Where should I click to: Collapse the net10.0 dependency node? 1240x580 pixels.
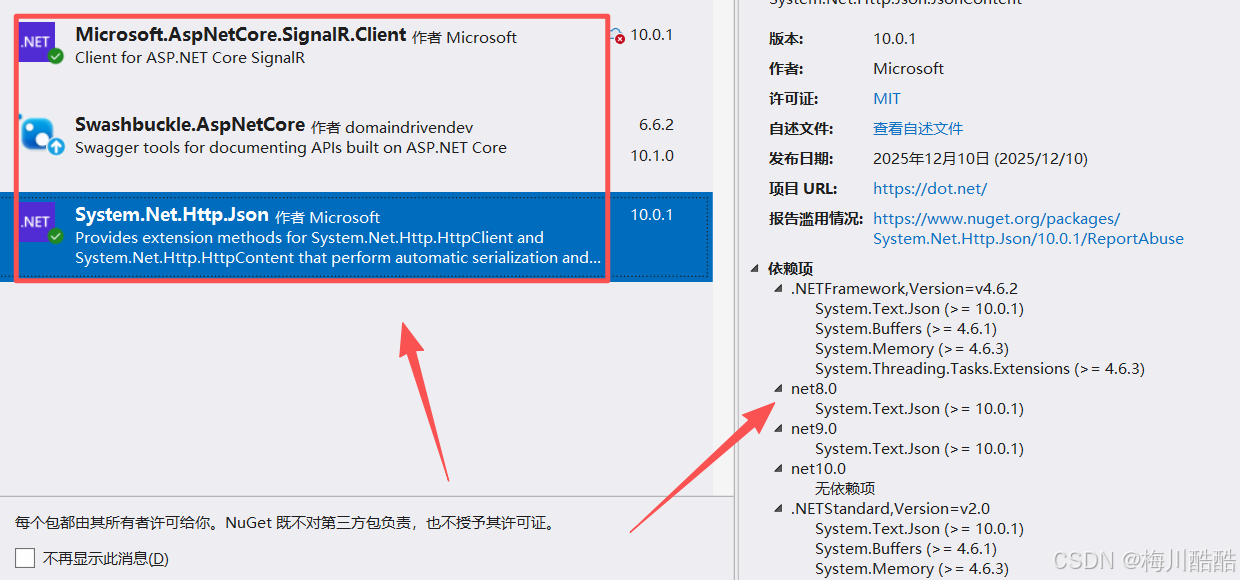[778, 468]
